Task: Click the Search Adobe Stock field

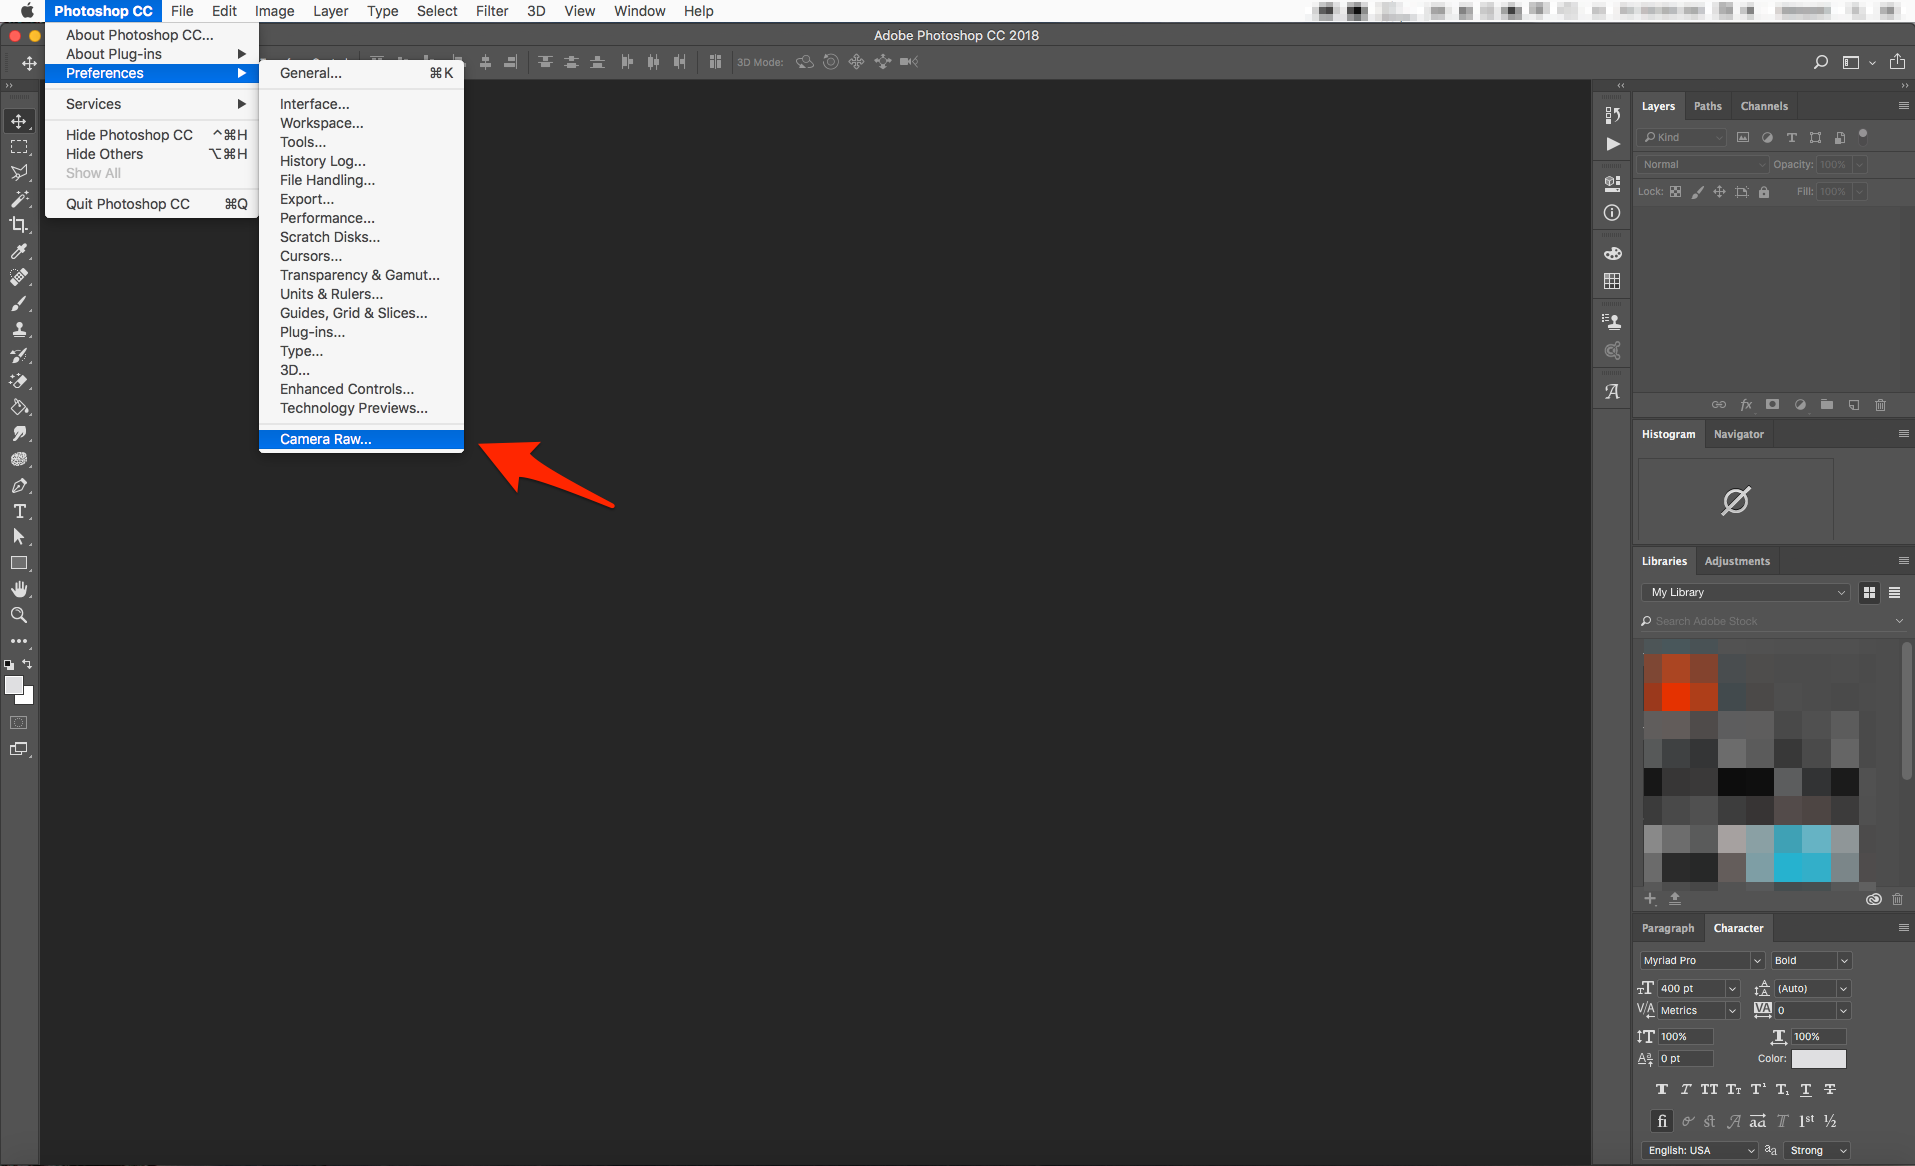Action: click(x=1771, y=621)
